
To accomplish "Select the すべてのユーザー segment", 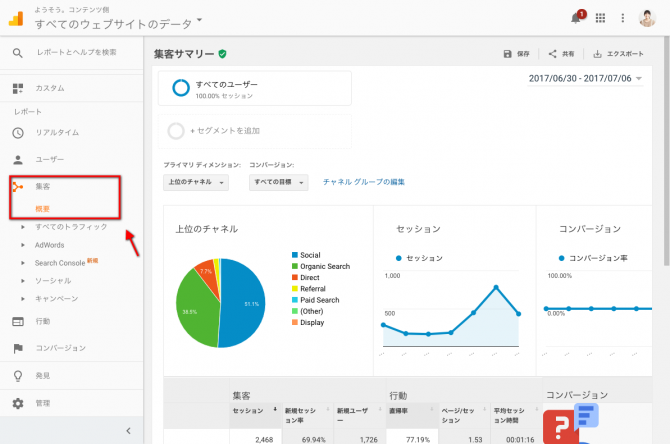I will 255,88.
